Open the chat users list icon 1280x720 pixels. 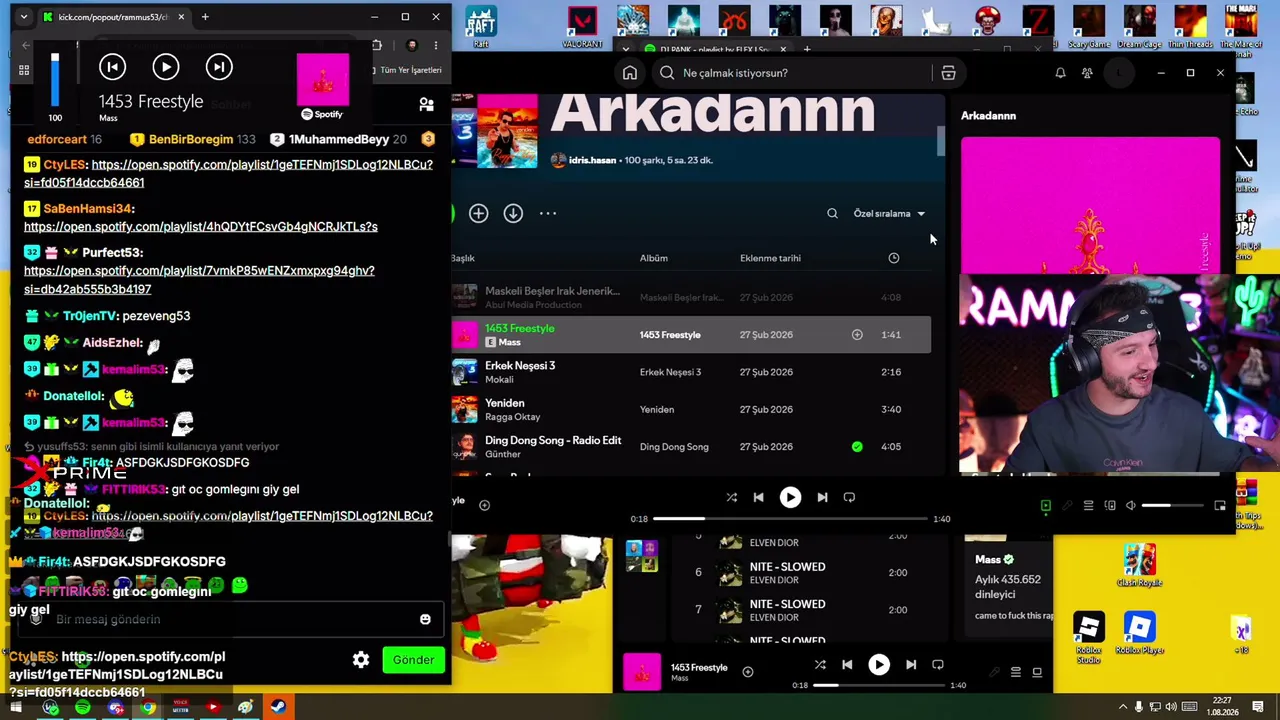coord(427,104)
